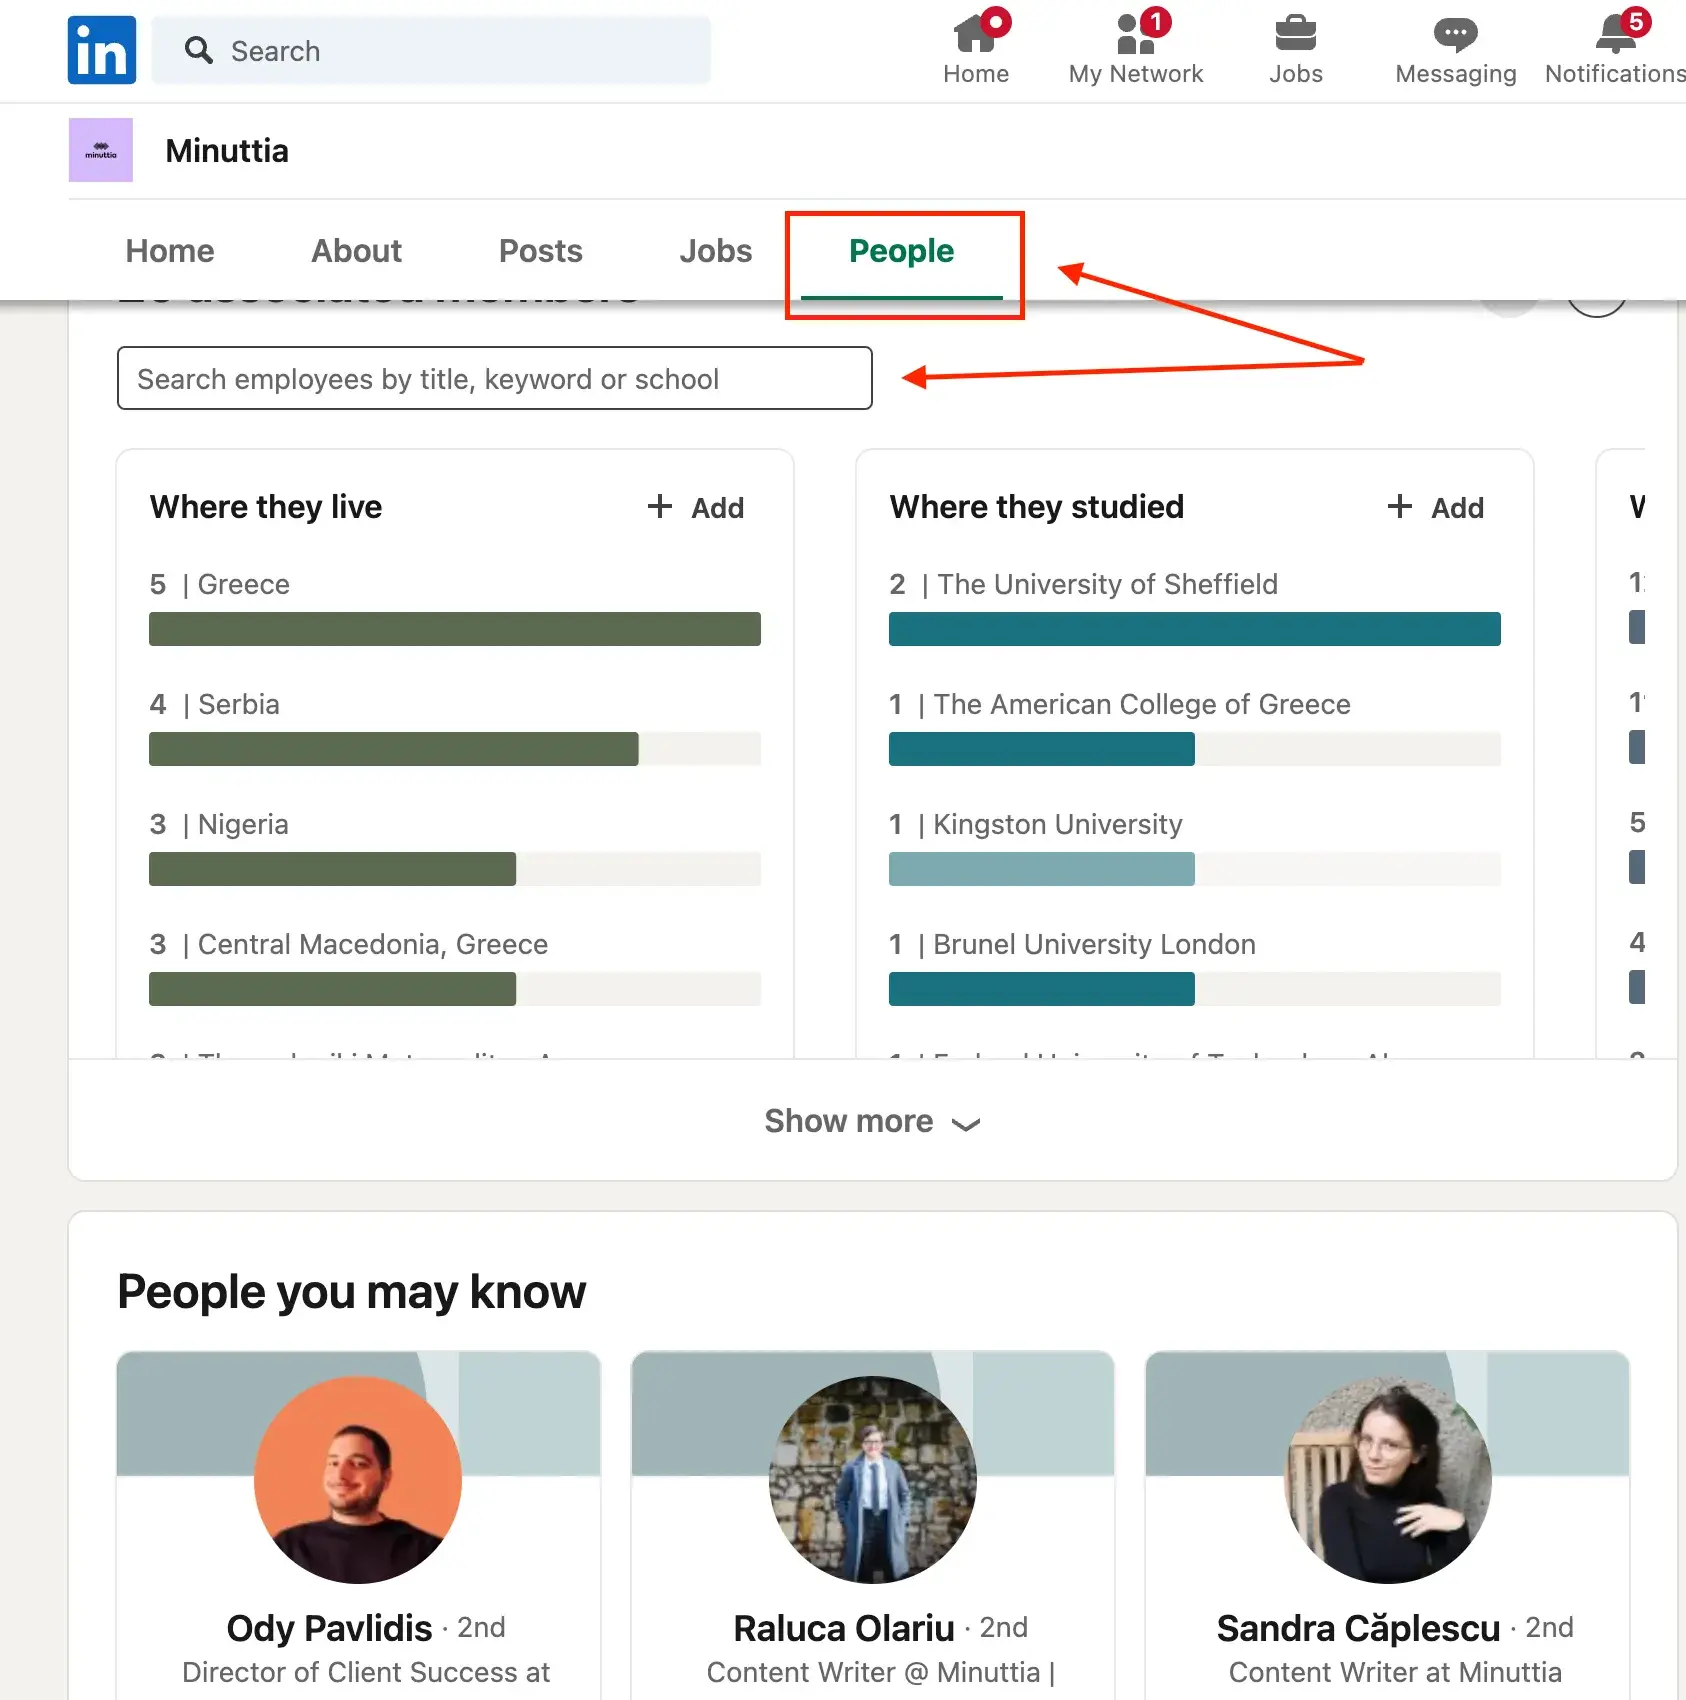1686x1700 pixels.
Task: Click the Search employees by title field
Action: point(495,378)
